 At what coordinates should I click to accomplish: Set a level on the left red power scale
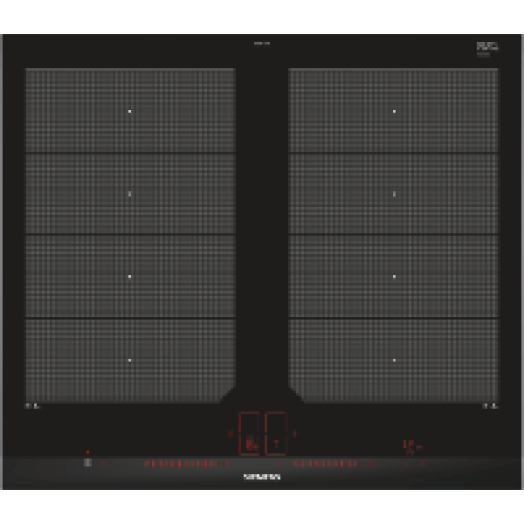tap(188, 464)
